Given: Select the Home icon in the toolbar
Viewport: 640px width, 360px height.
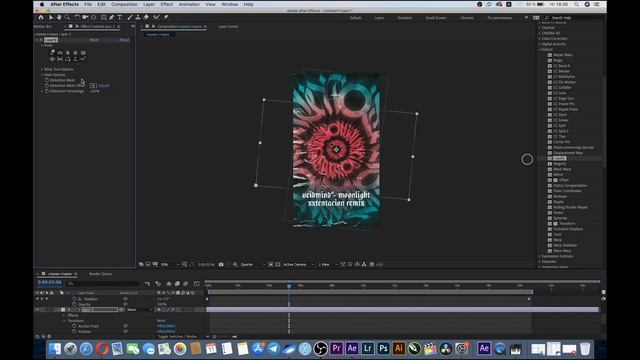Looking at the screenshot, I should (x=41, y=18).
